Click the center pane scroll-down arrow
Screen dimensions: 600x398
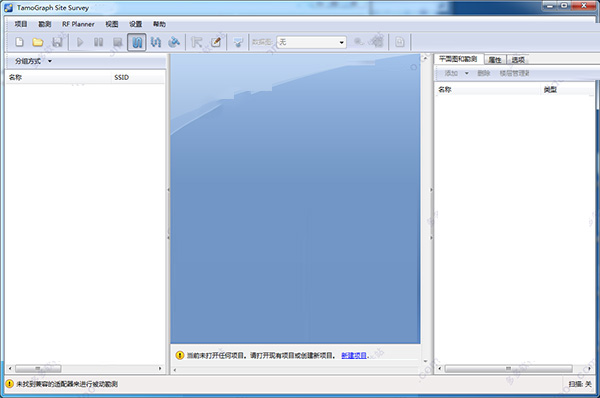pos(425,361)
